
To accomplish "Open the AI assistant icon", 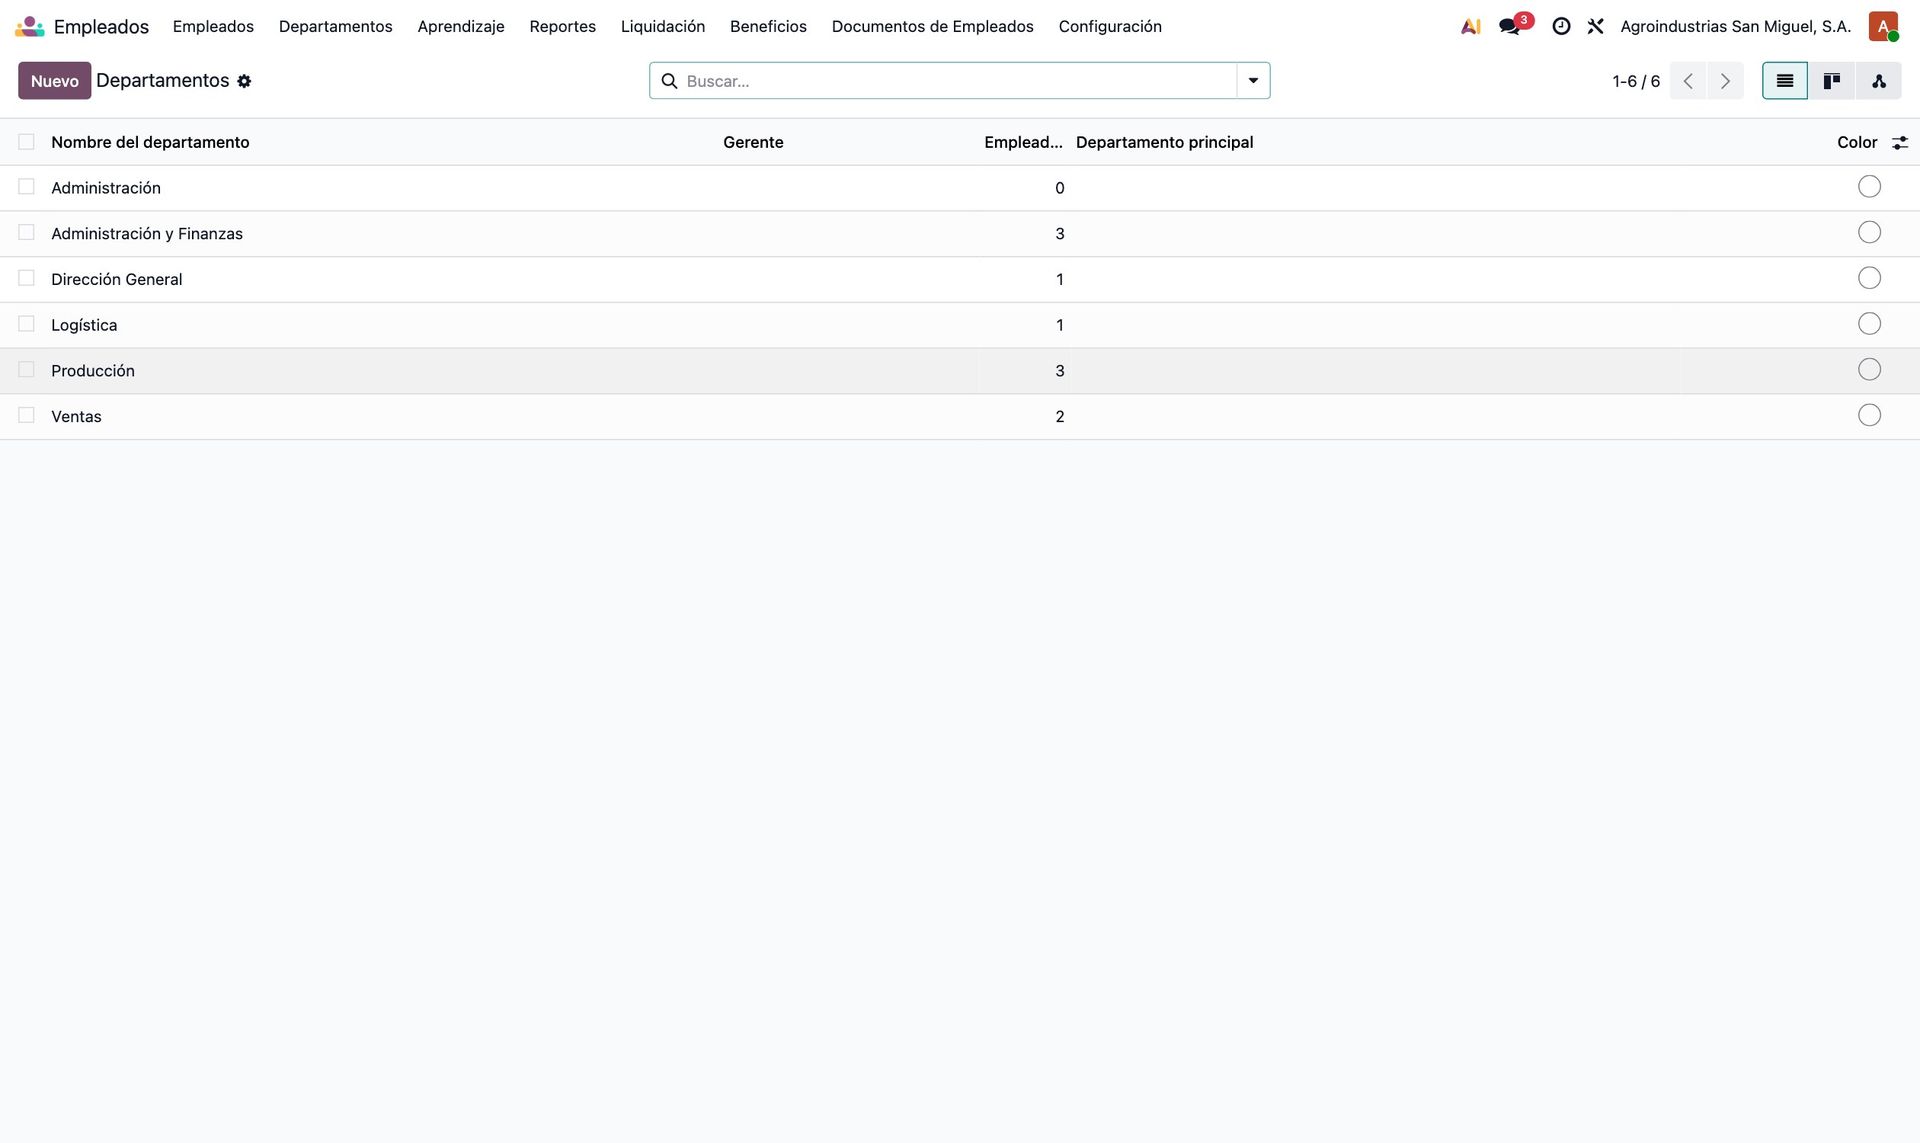I will tap(1470, 26).
